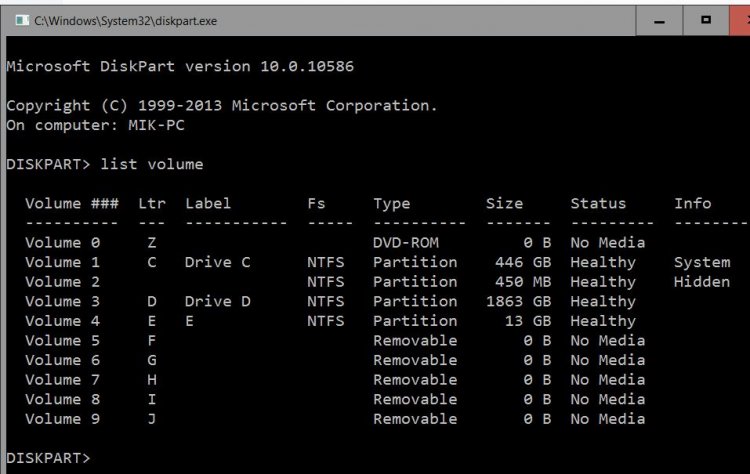
Task: Click the 'System' info for Volume 1
Action: pyautogui.click(x=702, y=263)
